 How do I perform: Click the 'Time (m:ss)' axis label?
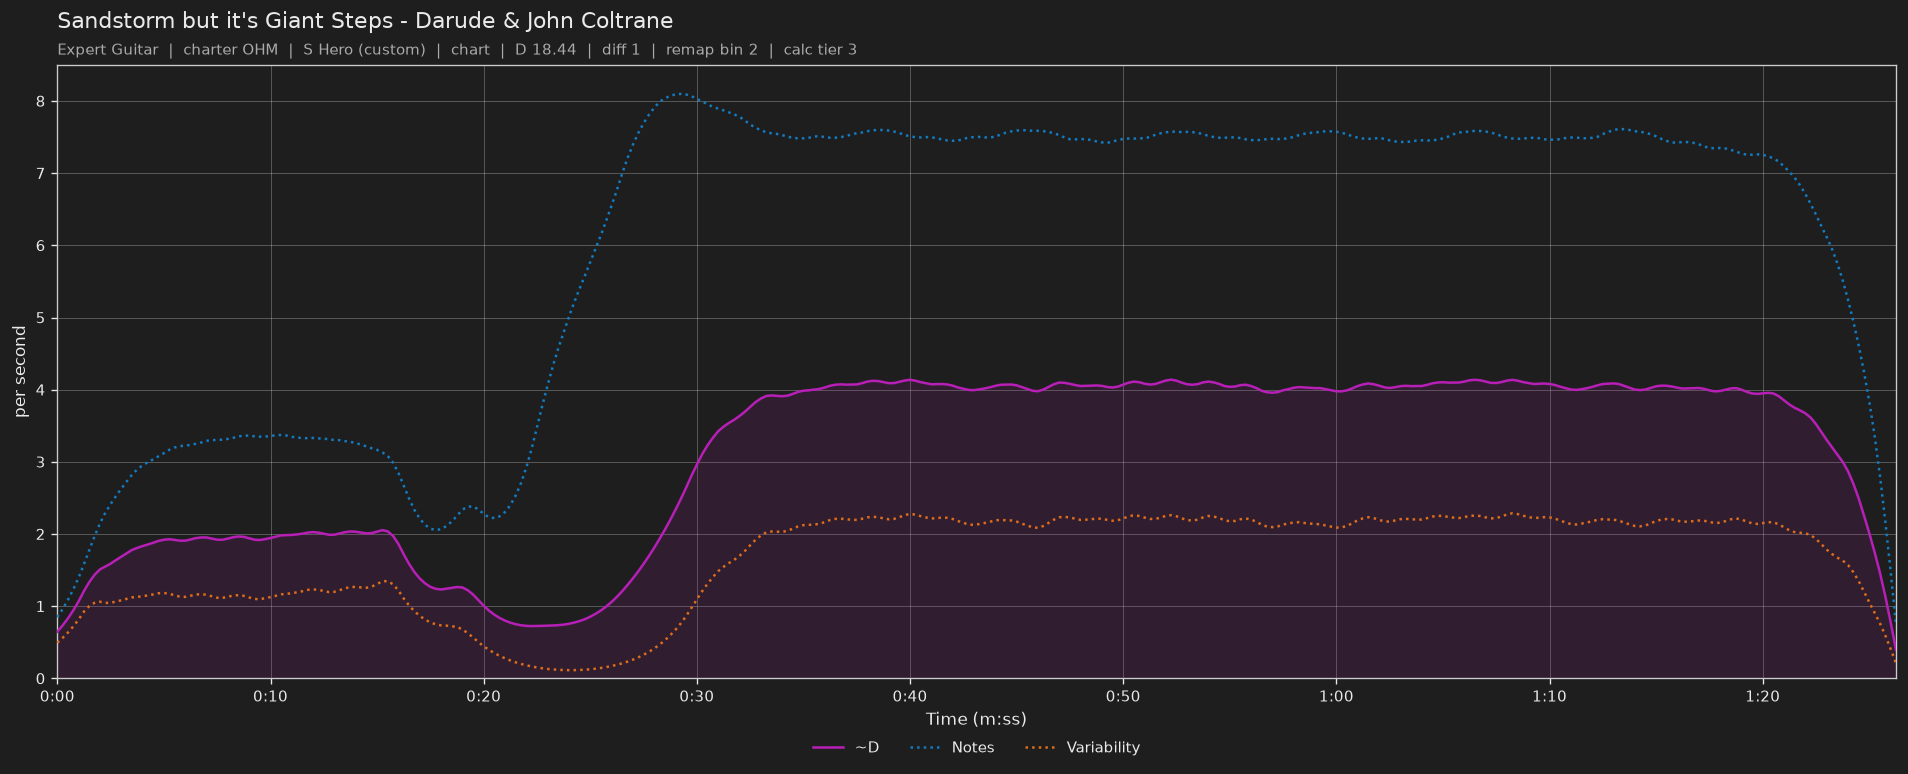coord(976,719)
